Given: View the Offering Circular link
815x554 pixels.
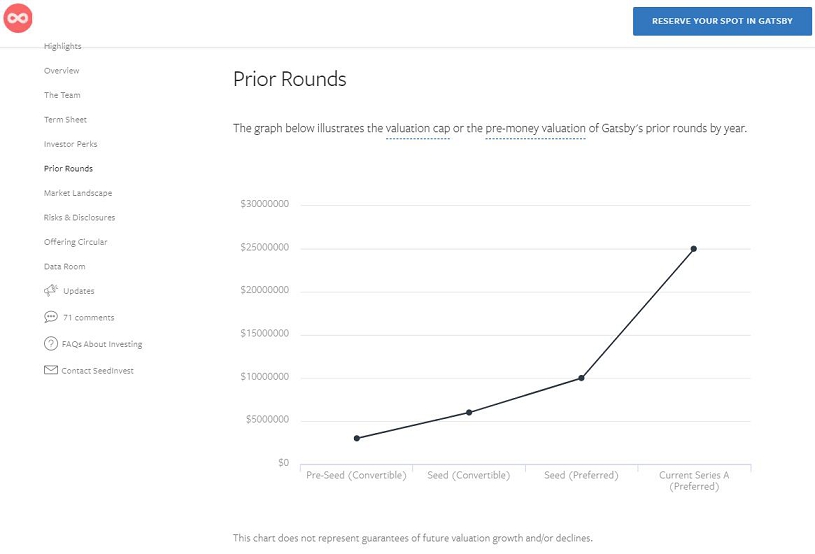Looking at the screenshot, I should point(75,242).
